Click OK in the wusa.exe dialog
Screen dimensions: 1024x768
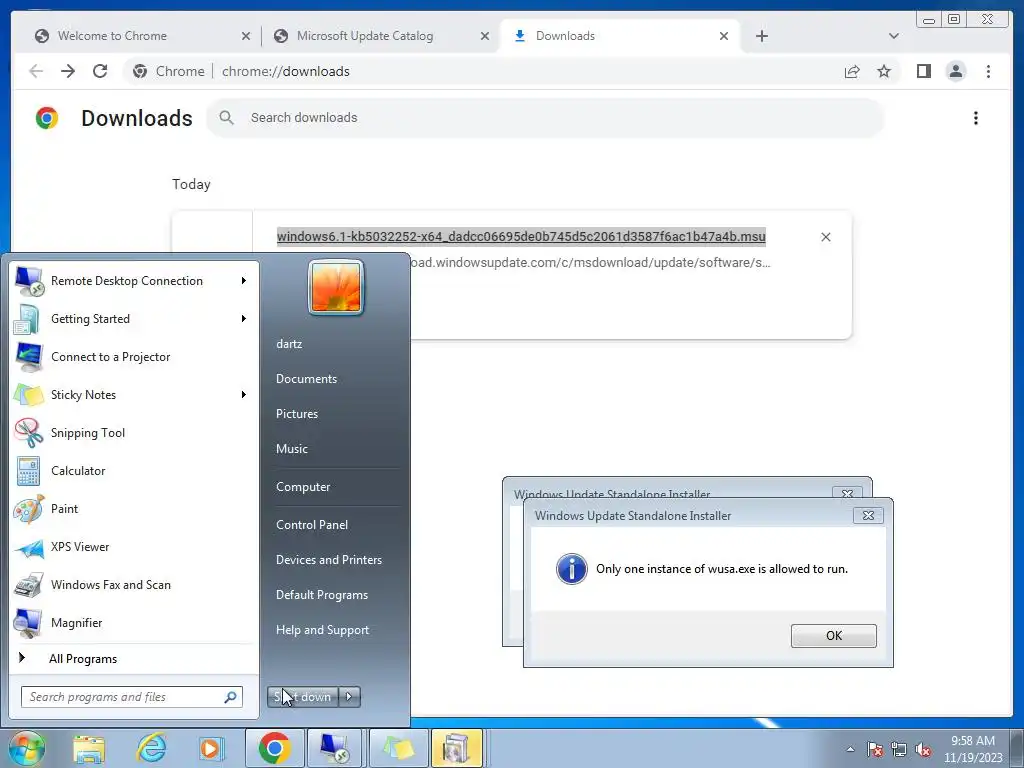(x=833, y=635)
